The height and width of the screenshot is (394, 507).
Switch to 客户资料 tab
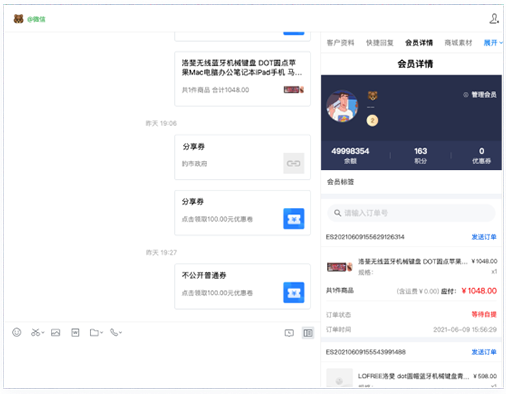pos(340,43)
